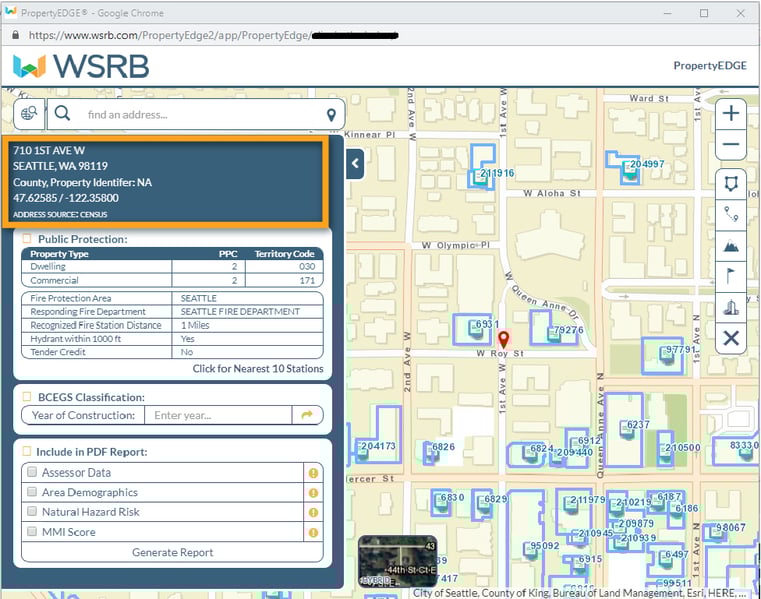761x599 pixels.
Task: Click map marker labeled 6237
Action: click(627, 430)
